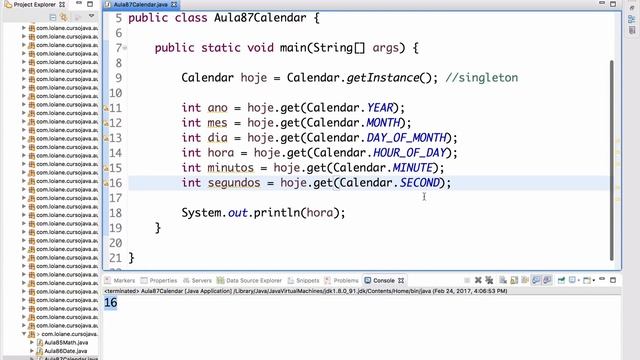Screen dimensions: 640x360
Task: Switch to the Markers tab
Action: [x=120, y=280]
